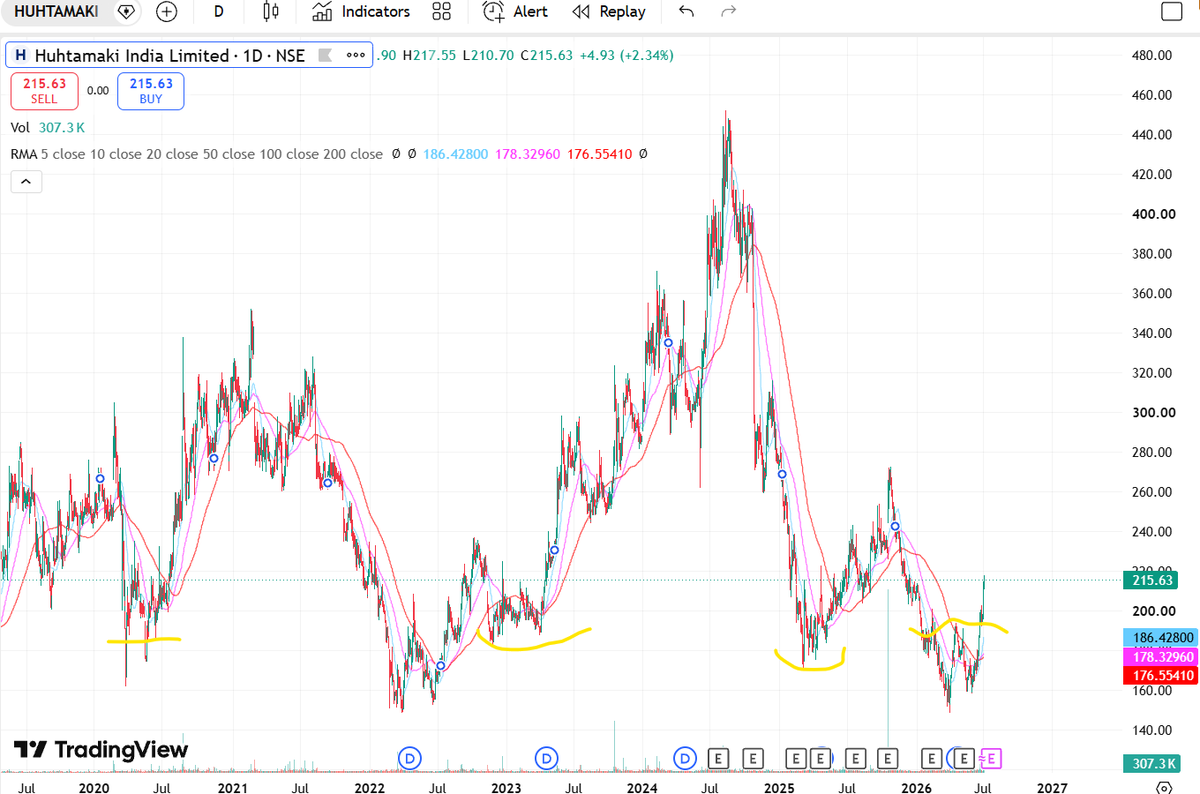The width and height of the screenshot is (1200, 794).
Task: Click the dividend D marker in mid-2023
Action: pos(547,758)
